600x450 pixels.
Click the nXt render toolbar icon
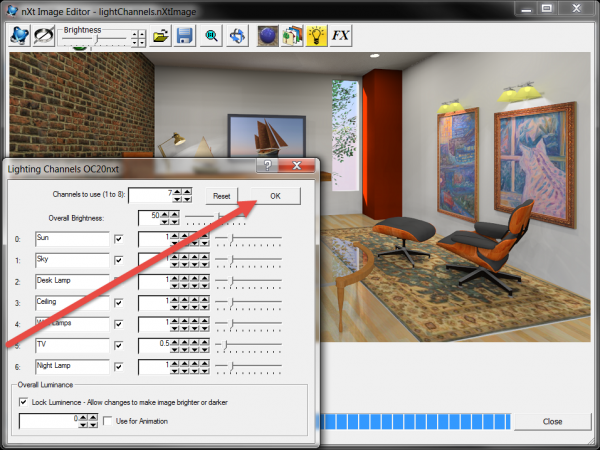point(19,36)
